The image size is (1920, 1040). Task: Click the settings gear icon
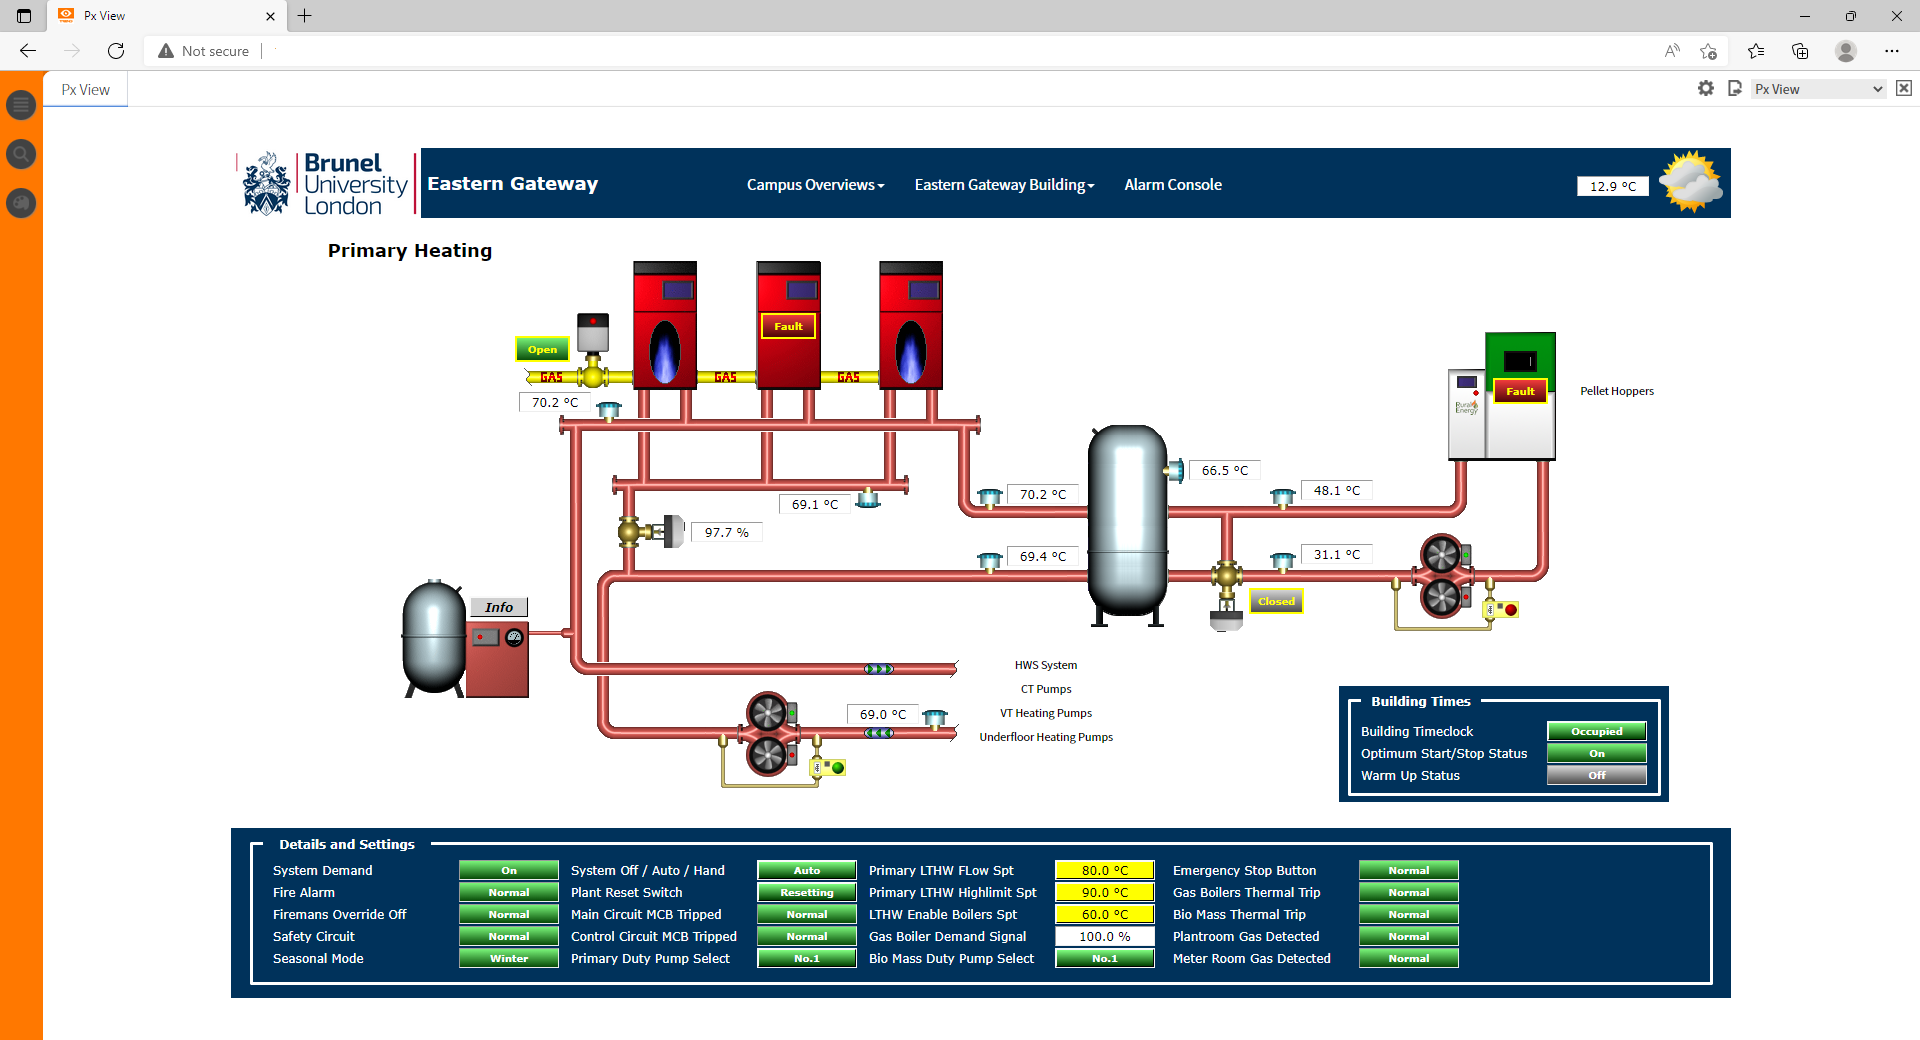(1706, 89)
